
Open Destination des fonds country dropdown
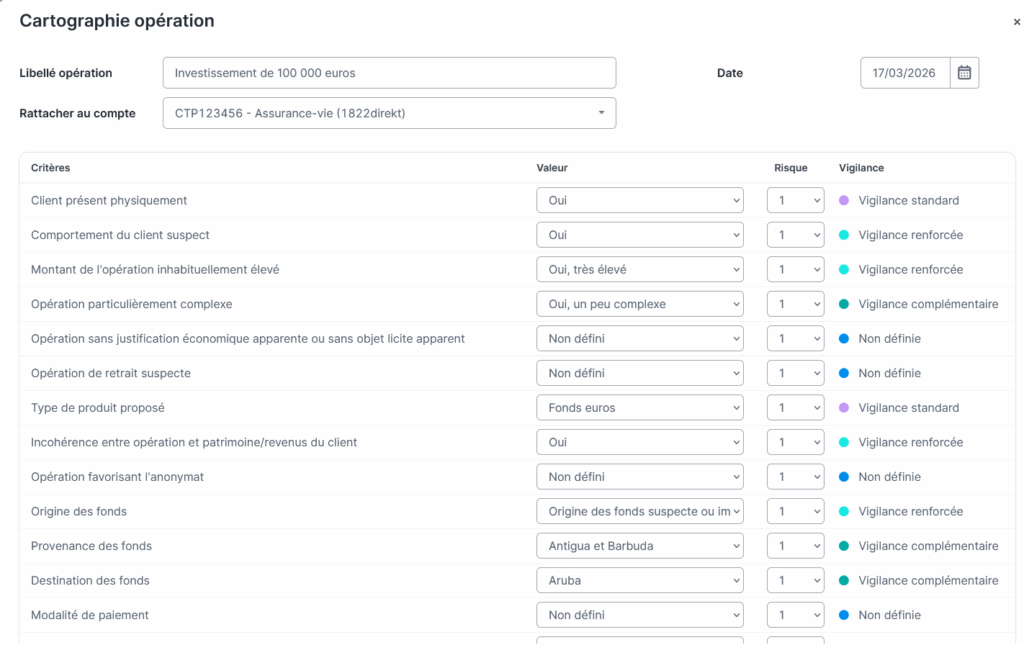click(x=640, y=580)
